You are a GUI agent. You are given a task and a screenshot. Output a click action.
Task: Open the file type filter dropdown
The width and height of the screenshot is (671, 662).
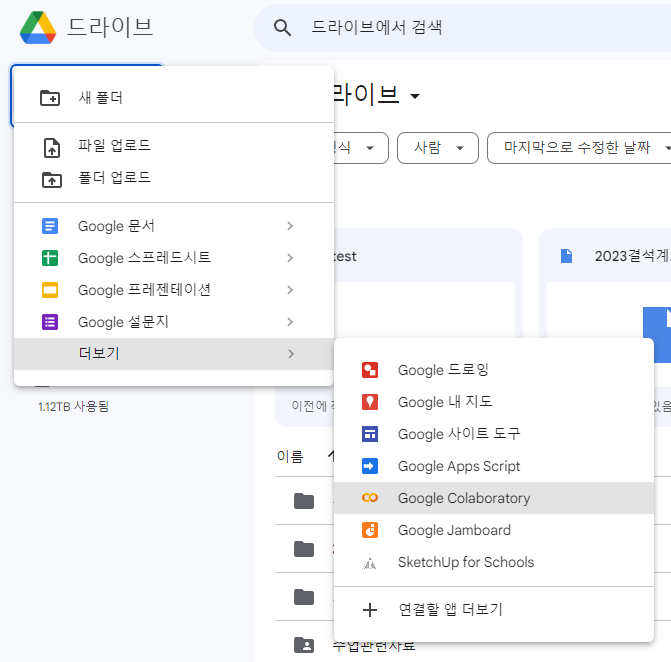(361, 148)
